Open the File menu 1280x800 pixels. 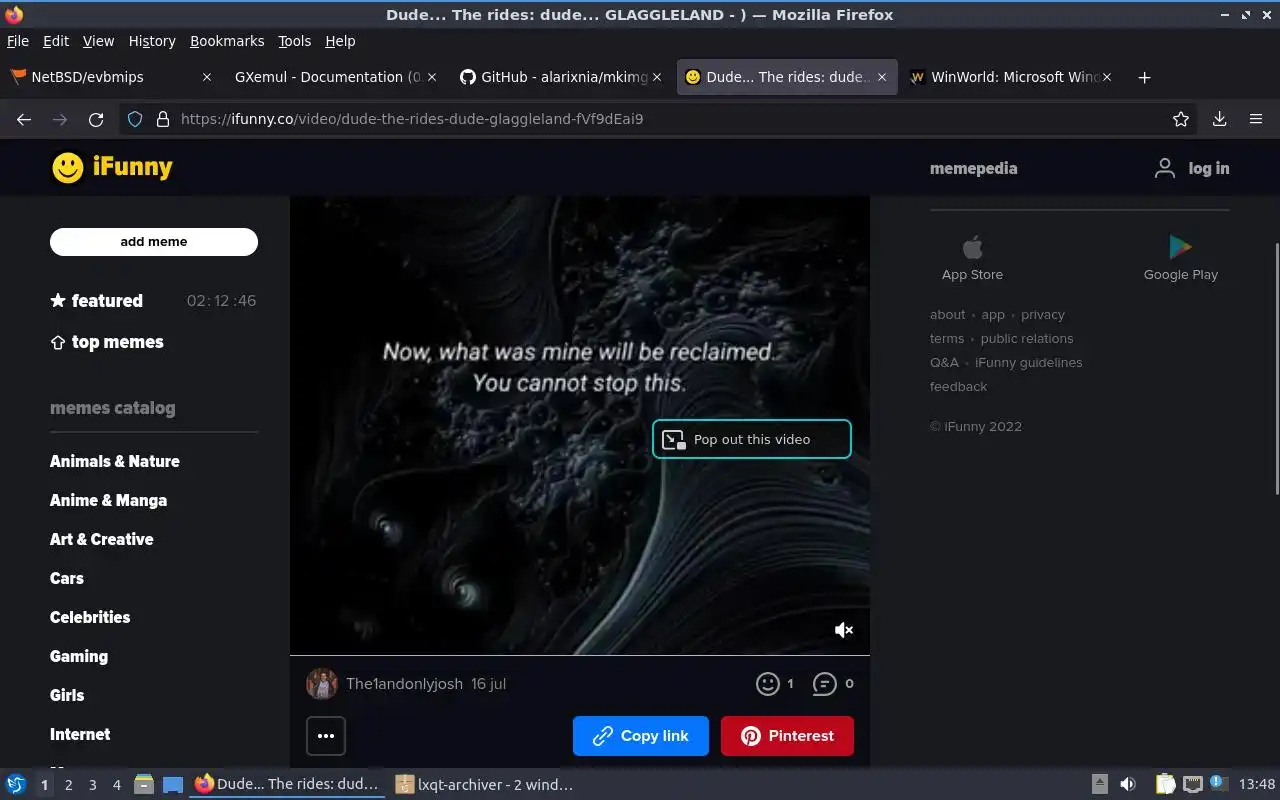click(18, 41)
